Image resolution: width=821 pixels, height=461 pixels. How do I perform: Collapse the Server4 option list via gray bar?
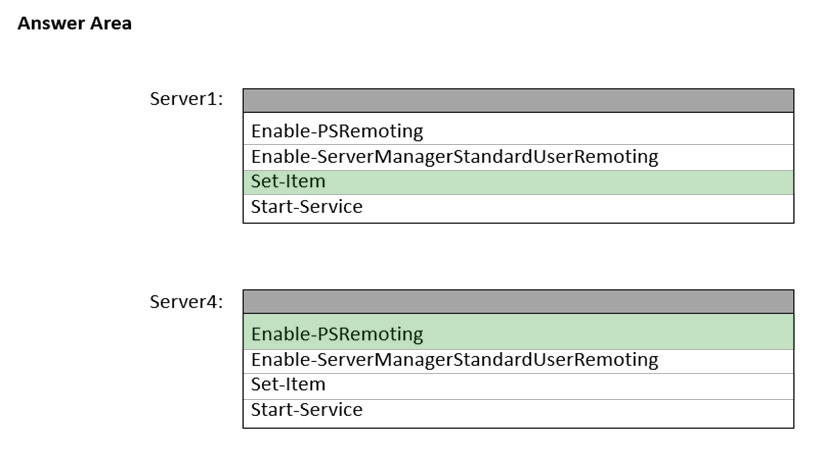click(518, 301)
